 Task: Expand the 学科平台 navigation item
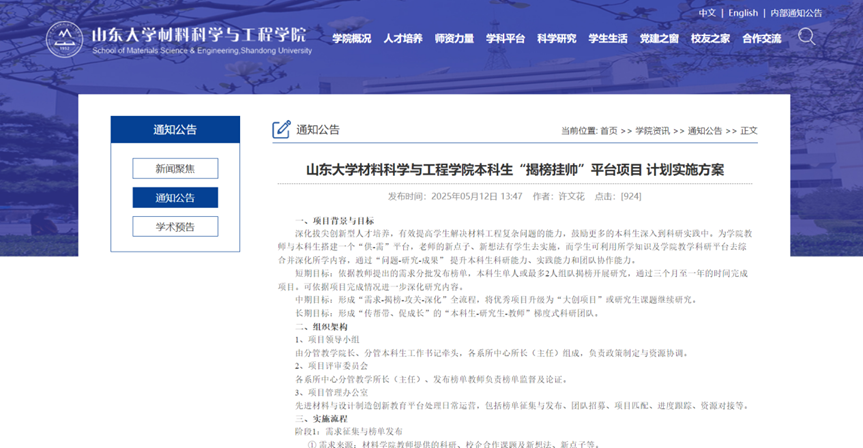point(506,38)
